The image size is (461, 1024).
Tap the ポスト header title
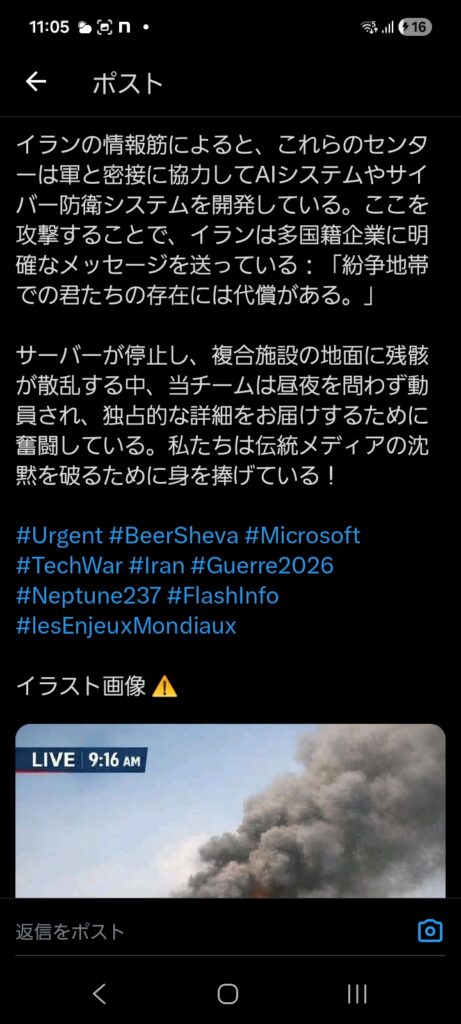(127, 83)
